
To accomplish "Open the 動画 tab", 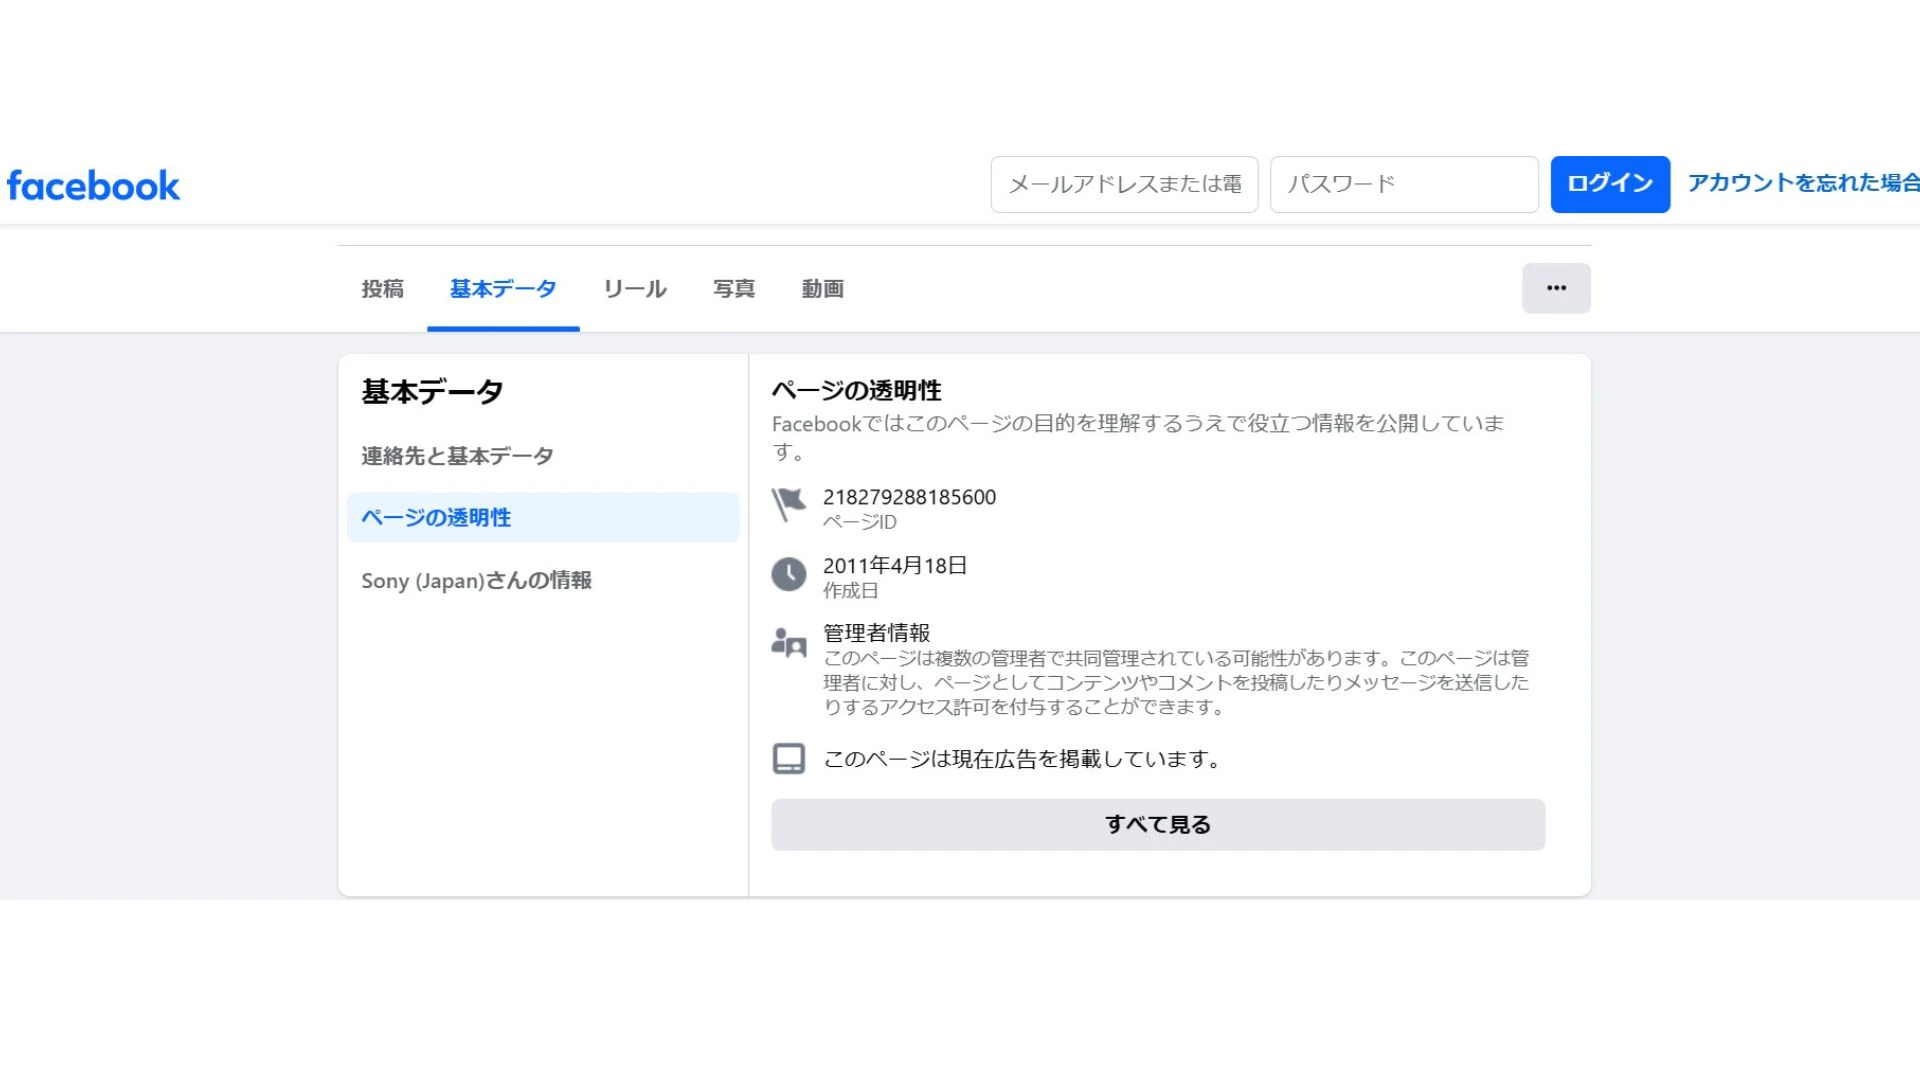I will coord(822,289).
